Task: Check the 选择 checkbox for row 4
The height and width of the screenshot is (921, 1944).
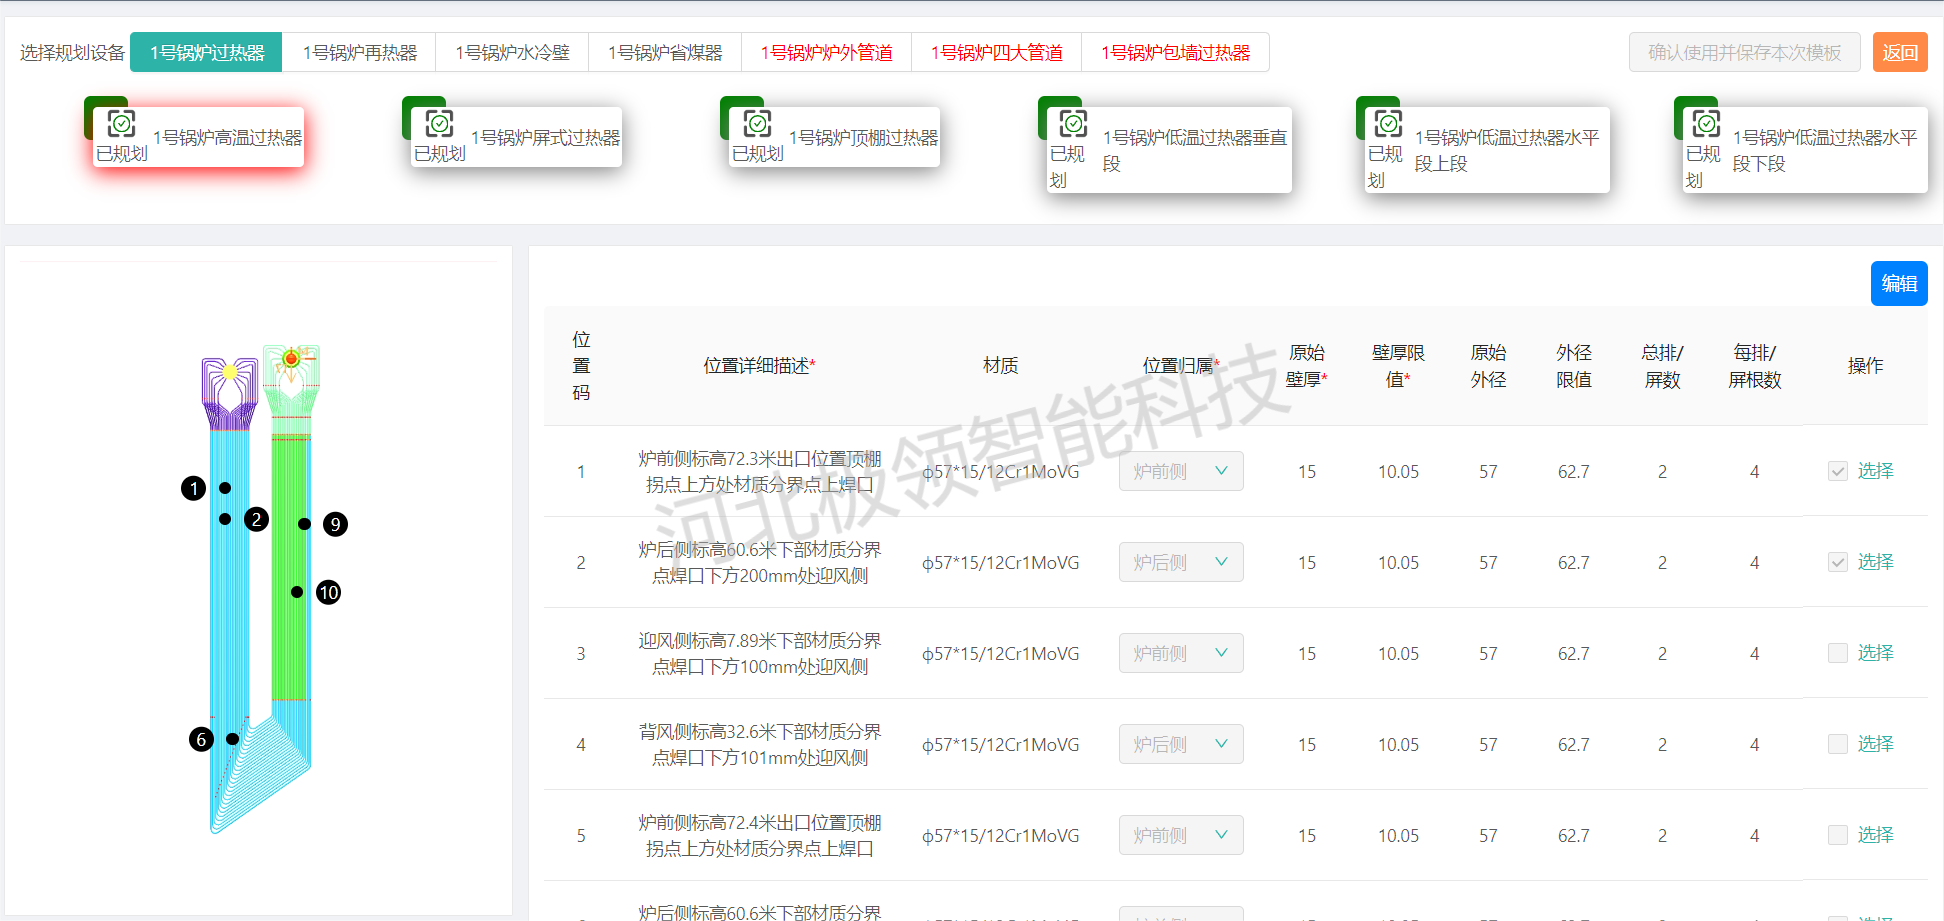Action: (1838, 744)
